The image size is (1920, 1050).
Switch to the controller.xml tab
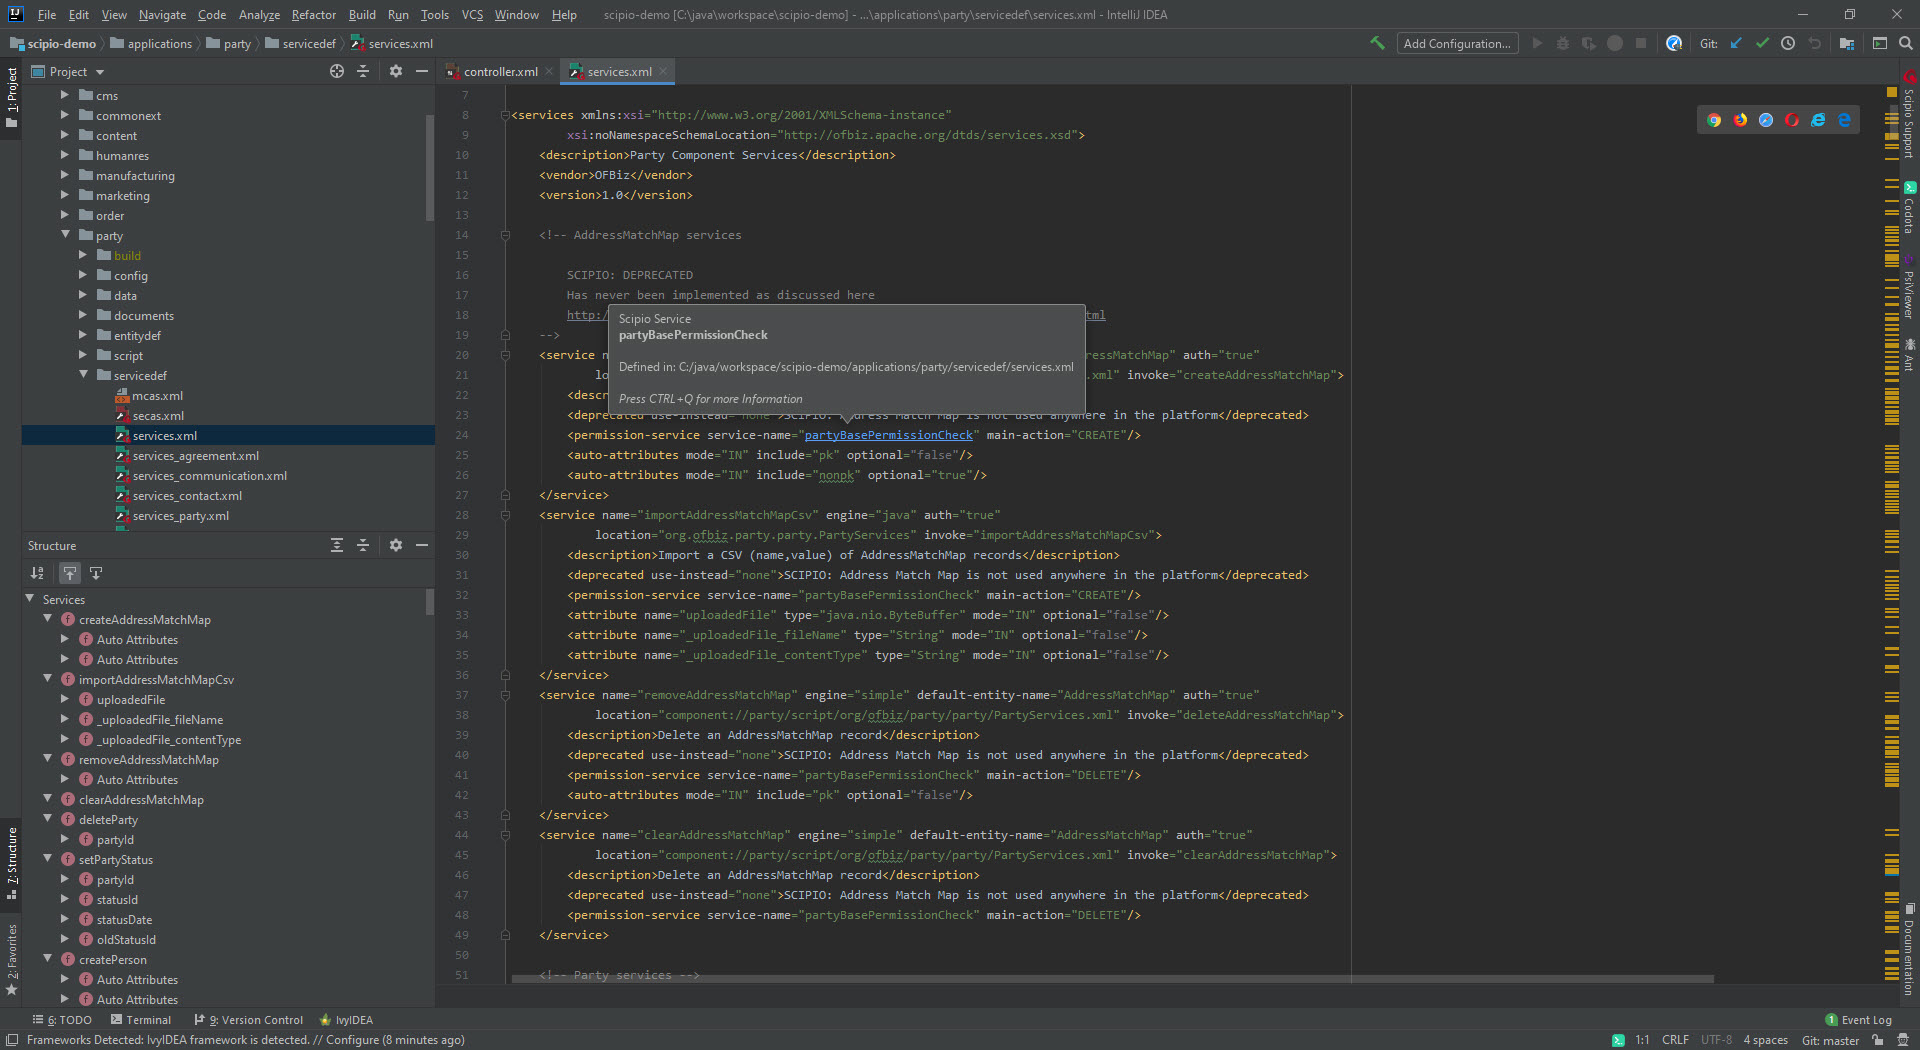pos(500,71)
